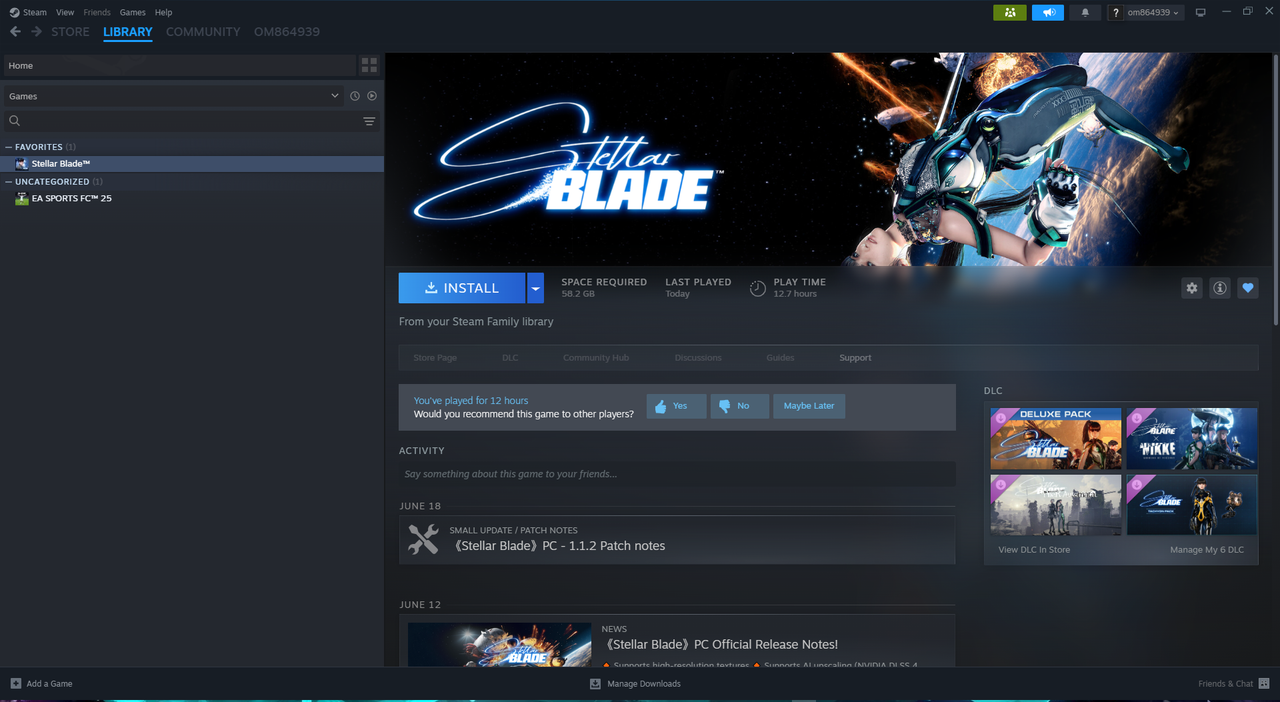Choose Maybe Later for recommendation
The width and height of the screenshot is (1280, 702).
(x=809, y=406)
